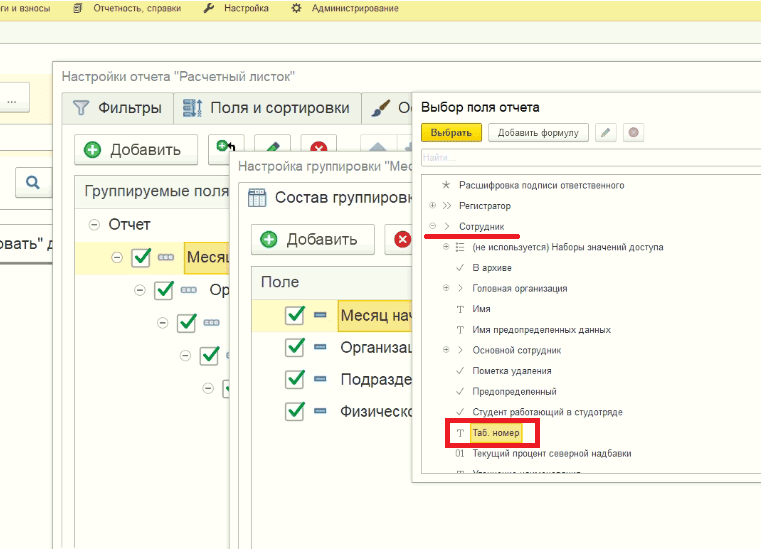Switch to the Поля и сортировки tab
Viewport: 761px width, 549px height.
[267, 108]
